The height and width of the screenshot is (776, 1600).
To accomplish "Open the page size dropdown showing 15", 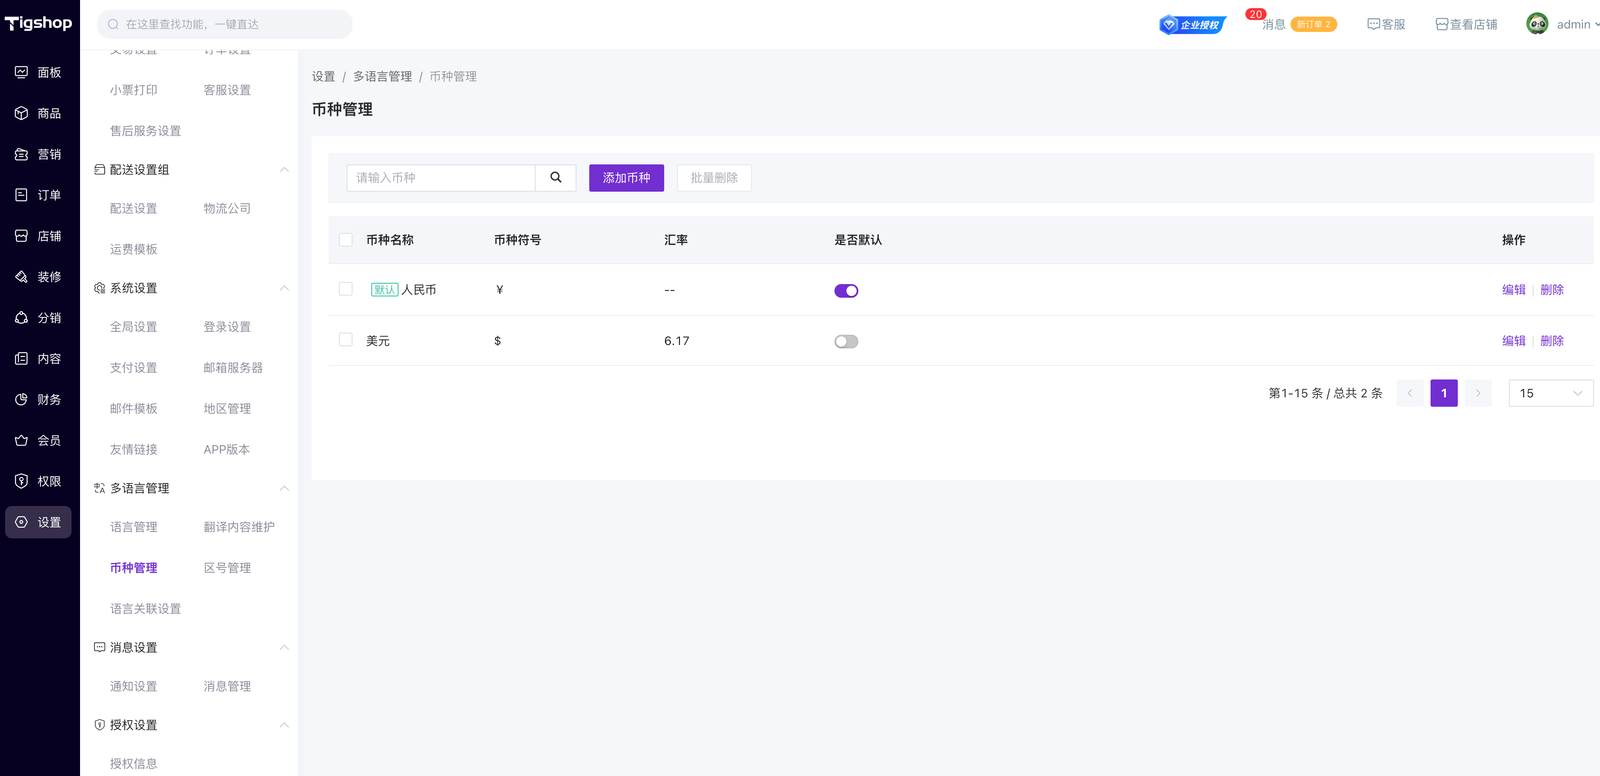I will [1550, 393].
